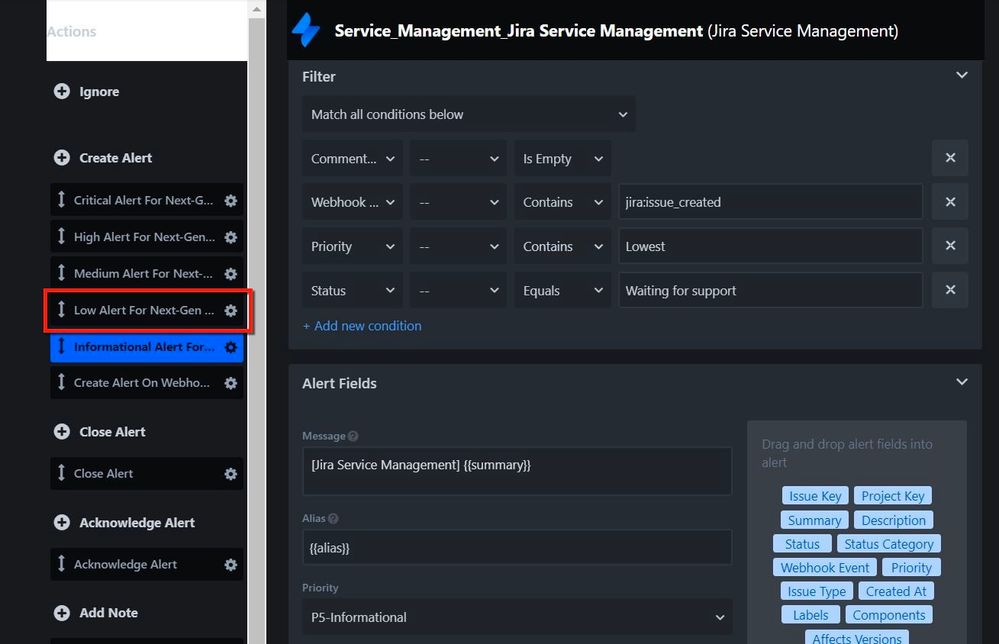Click the Issue Key field tag

coord(815,496)
